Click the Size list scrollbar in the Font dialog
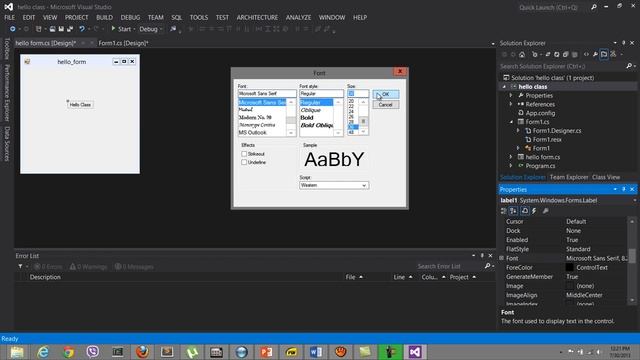640x360 pixels. pos(363,116)
